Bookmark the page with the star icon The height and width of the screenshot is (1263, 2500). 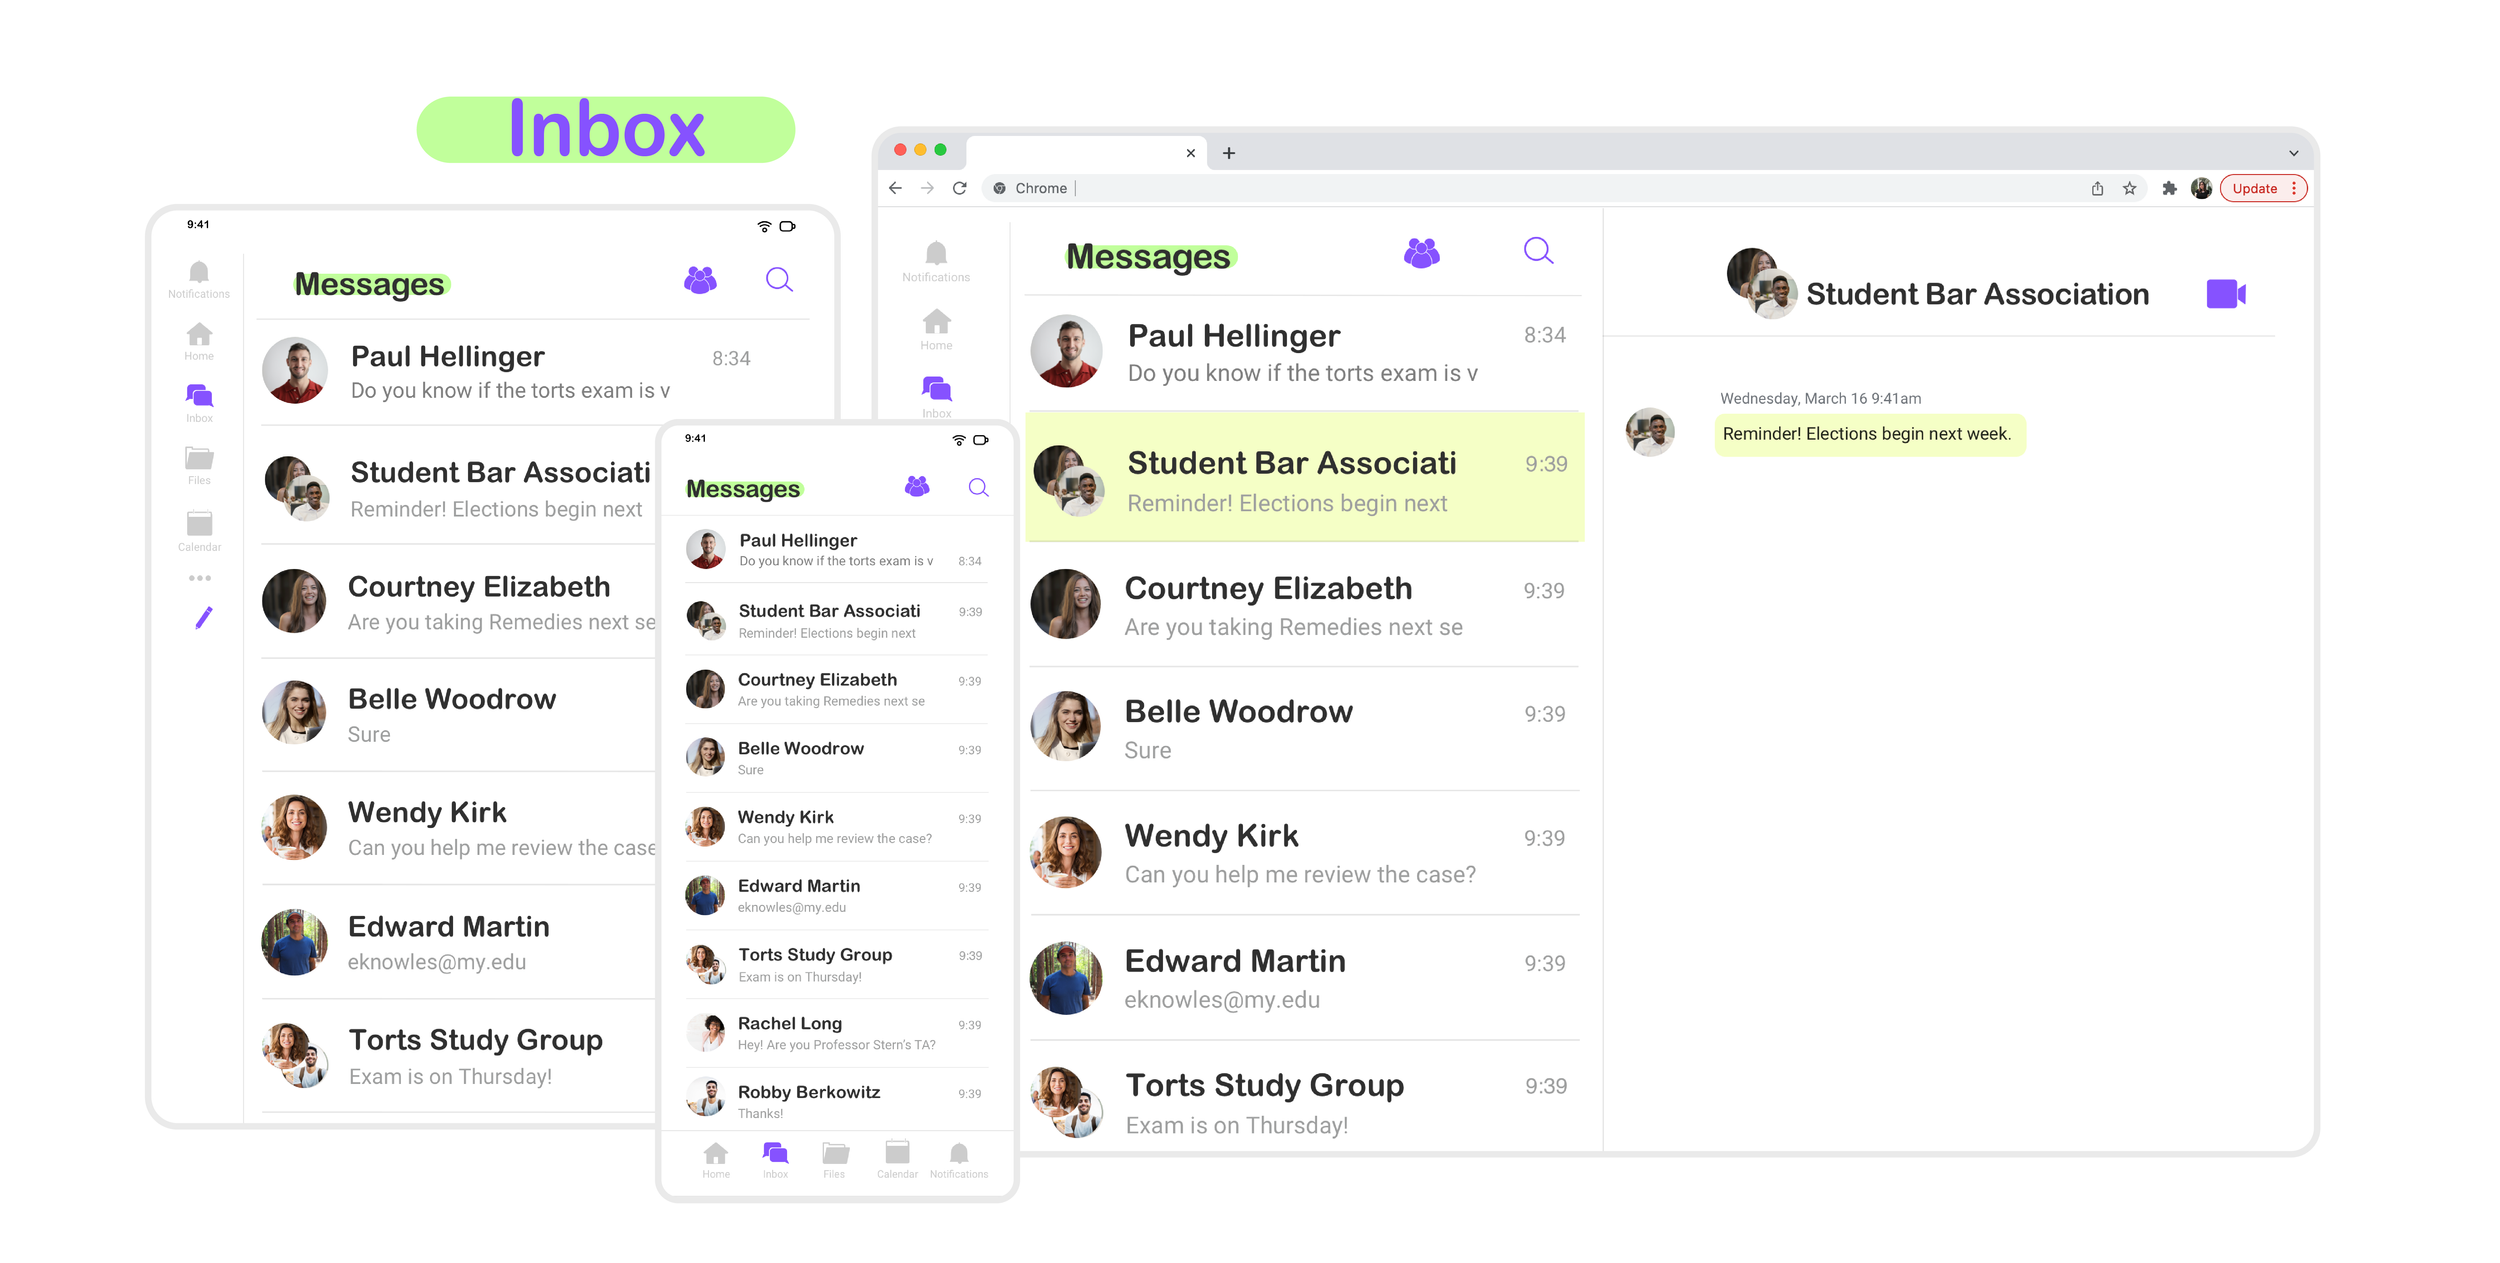tap(2129, 188)
